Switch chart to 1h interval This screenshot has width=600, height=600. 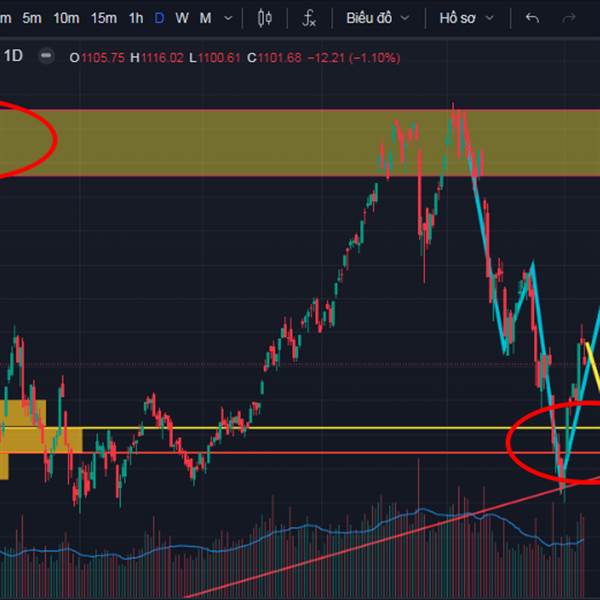tap(136, 18)
